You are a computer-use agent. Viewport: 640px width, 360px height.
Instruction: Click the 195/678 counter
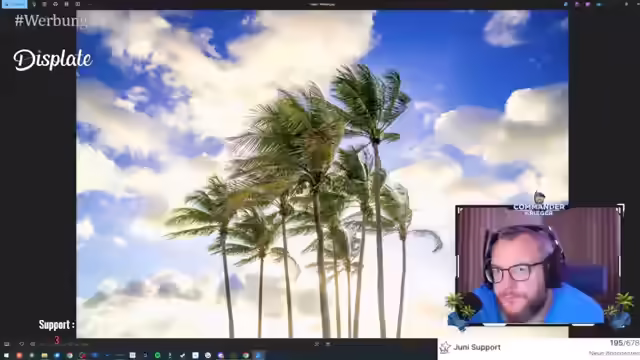(x=624, y=343)
